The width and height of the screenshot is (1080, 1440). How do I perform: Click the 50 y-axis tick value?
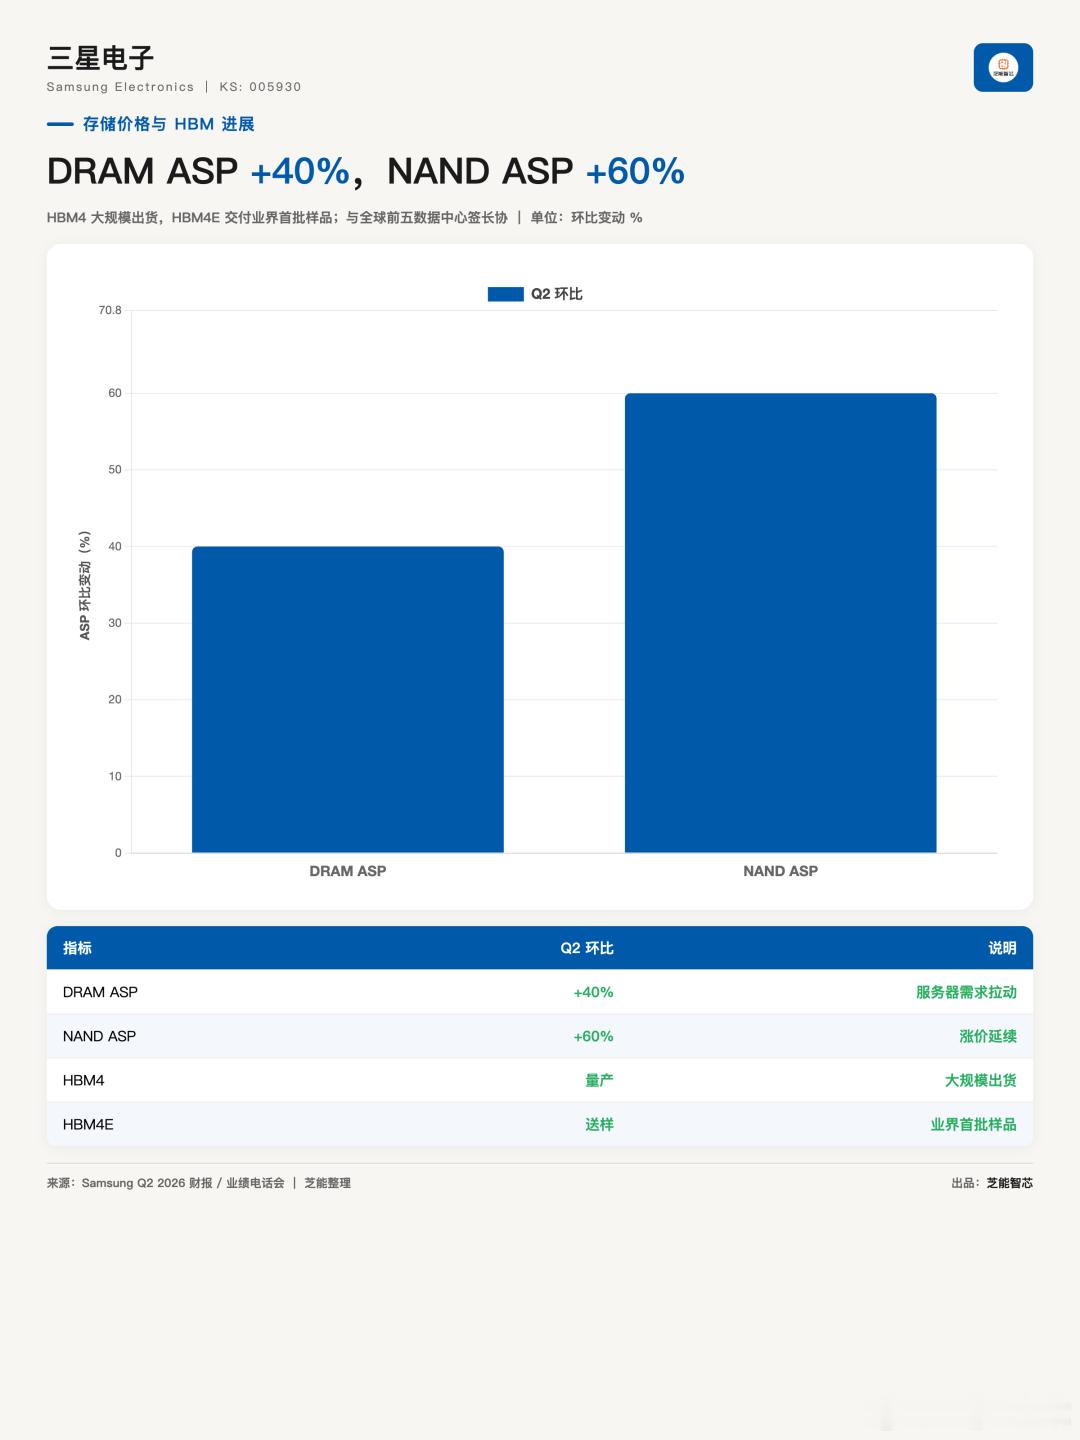tap(115, 470)
